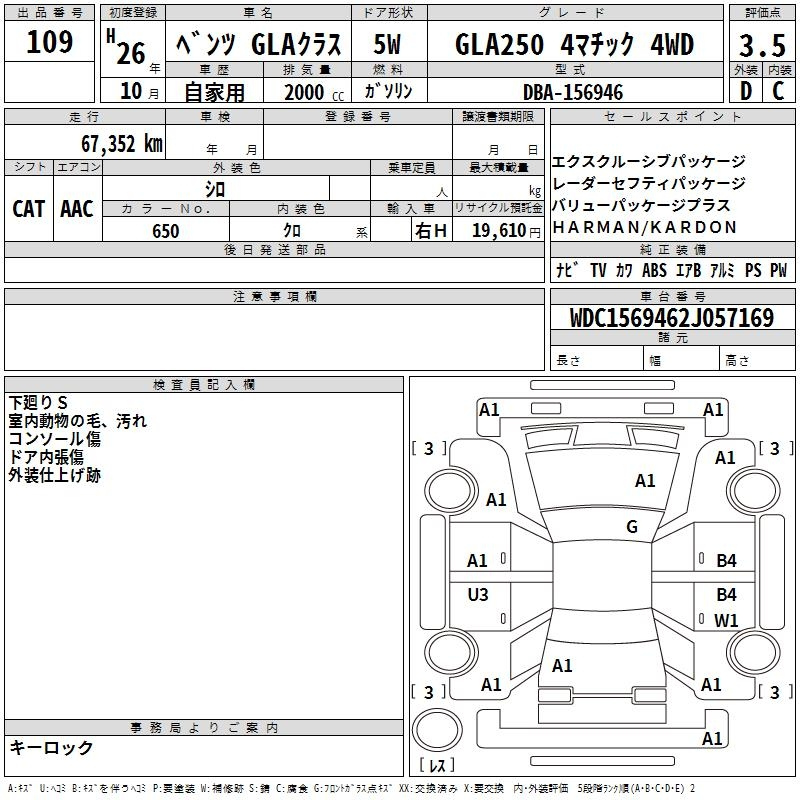Click the 下回りS inspector note line
This screenshot has height=800, width=800.
[38, 403]
